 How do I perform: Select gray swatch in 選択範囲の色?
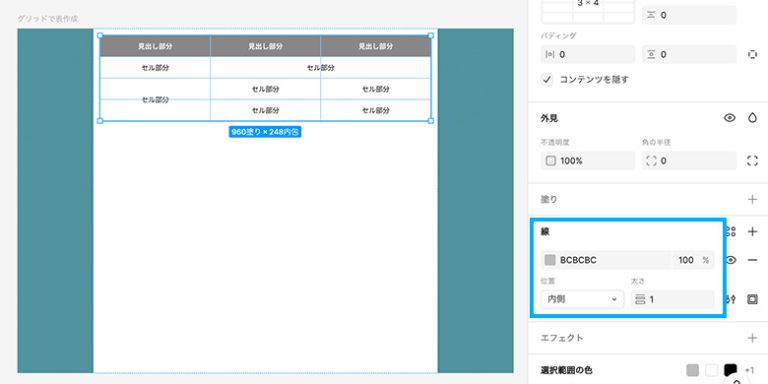point(693,370)
